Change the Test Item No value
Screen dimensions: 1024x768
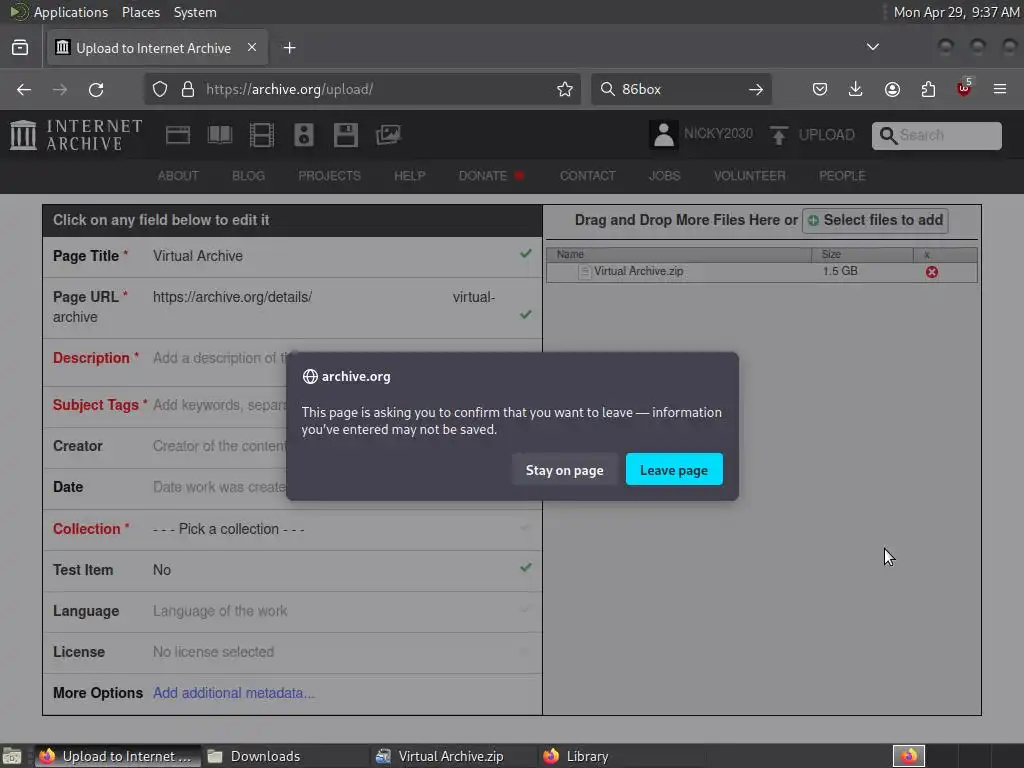coord(292,570)
